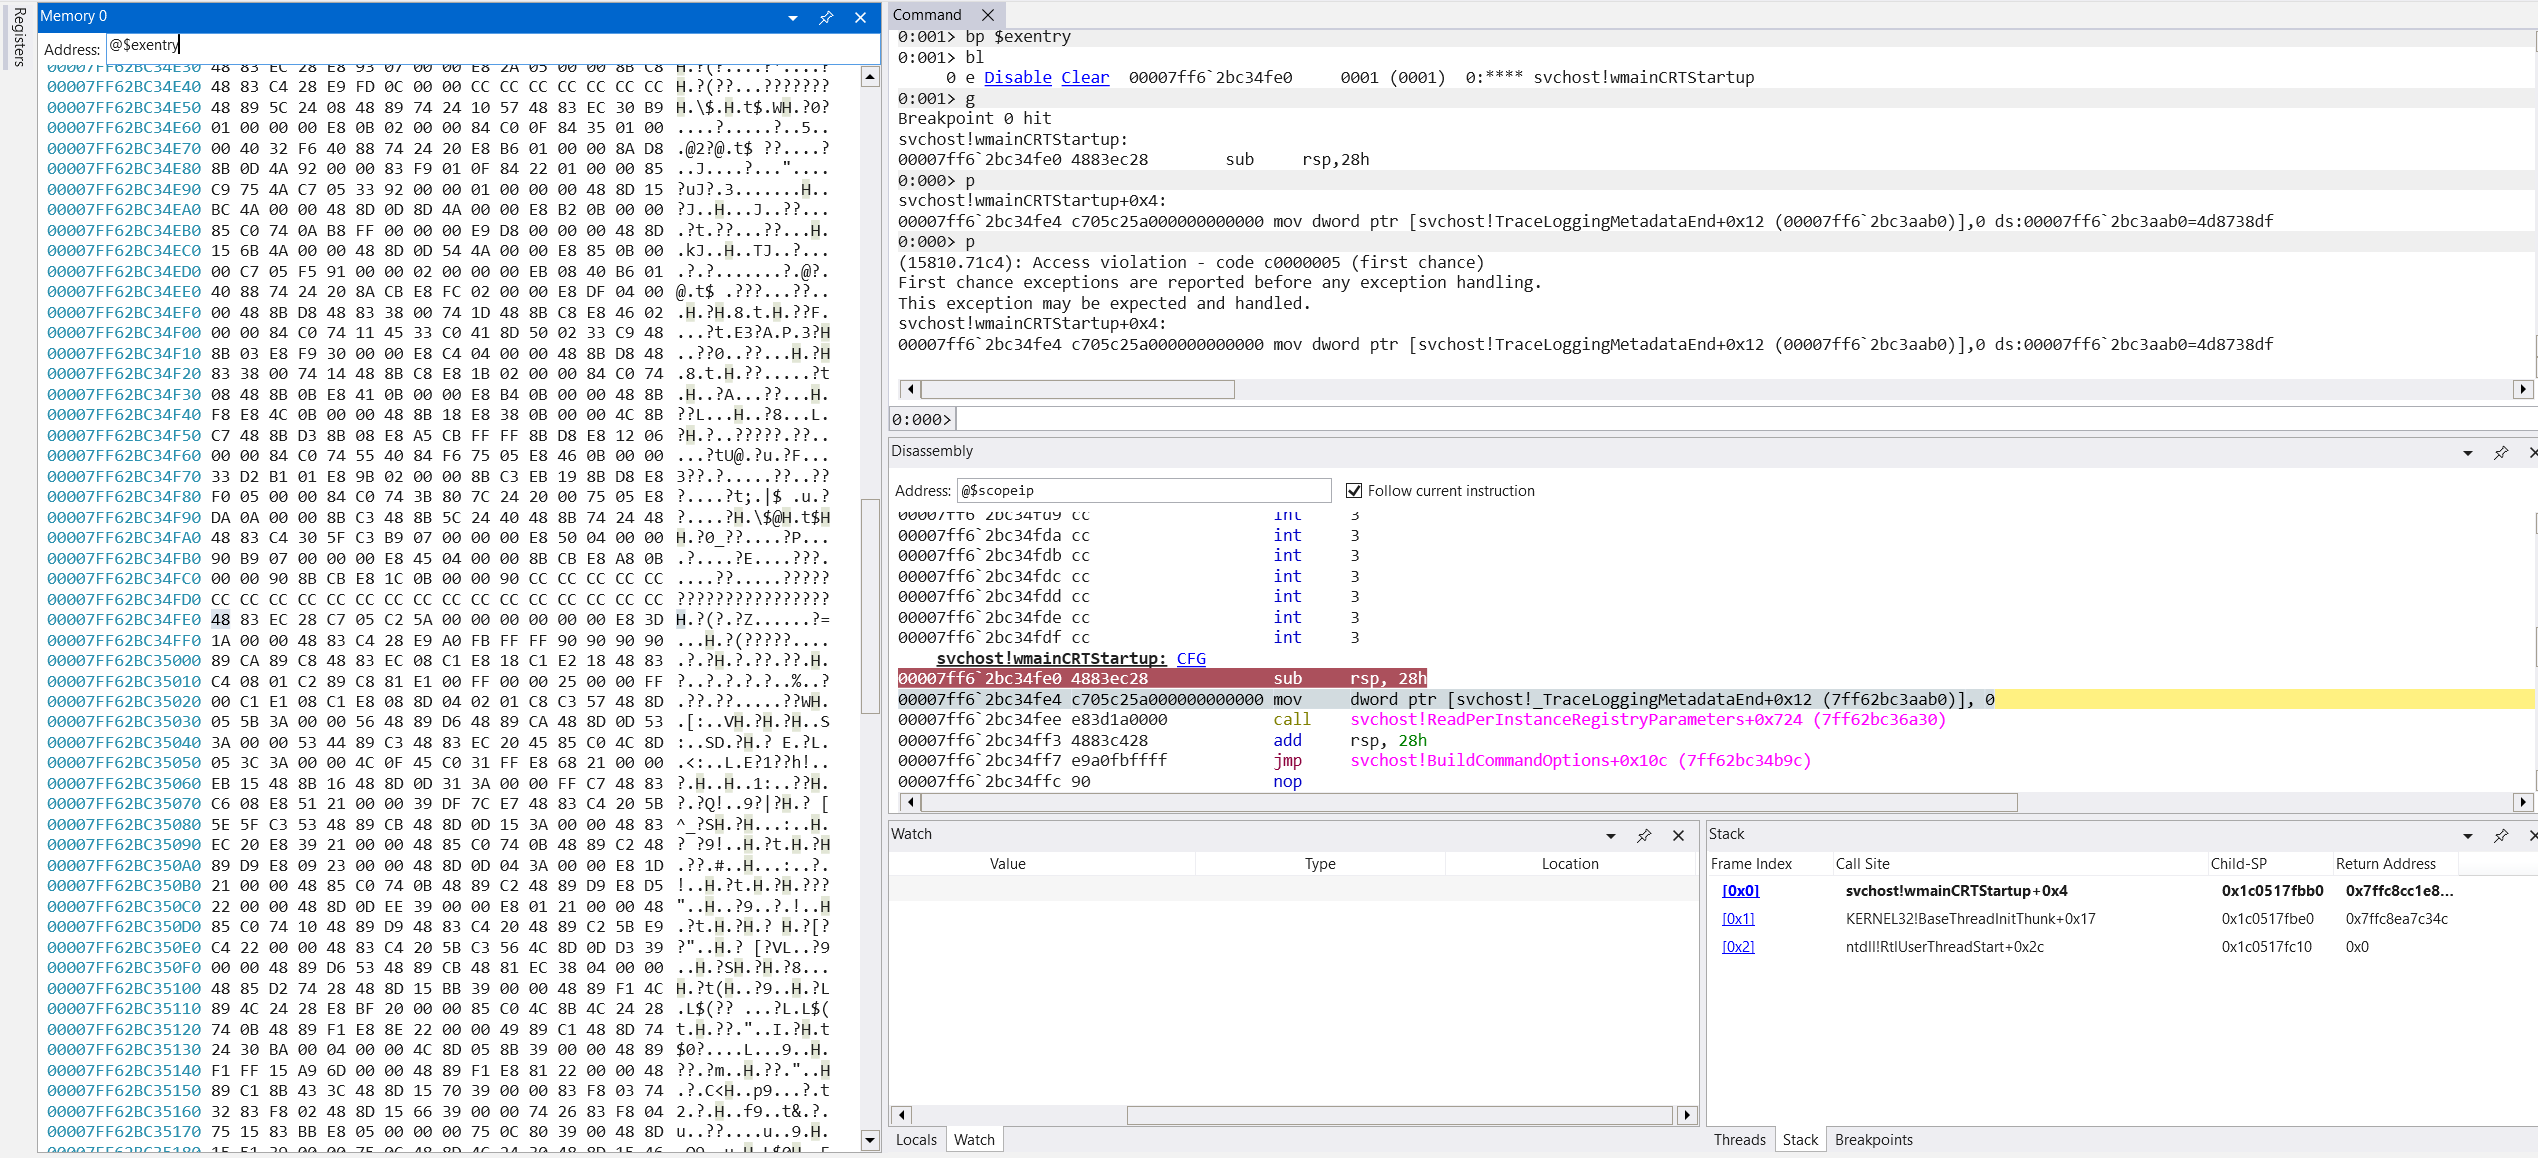
Task: Open stack frame [0x0] link
Action: 1740,891
